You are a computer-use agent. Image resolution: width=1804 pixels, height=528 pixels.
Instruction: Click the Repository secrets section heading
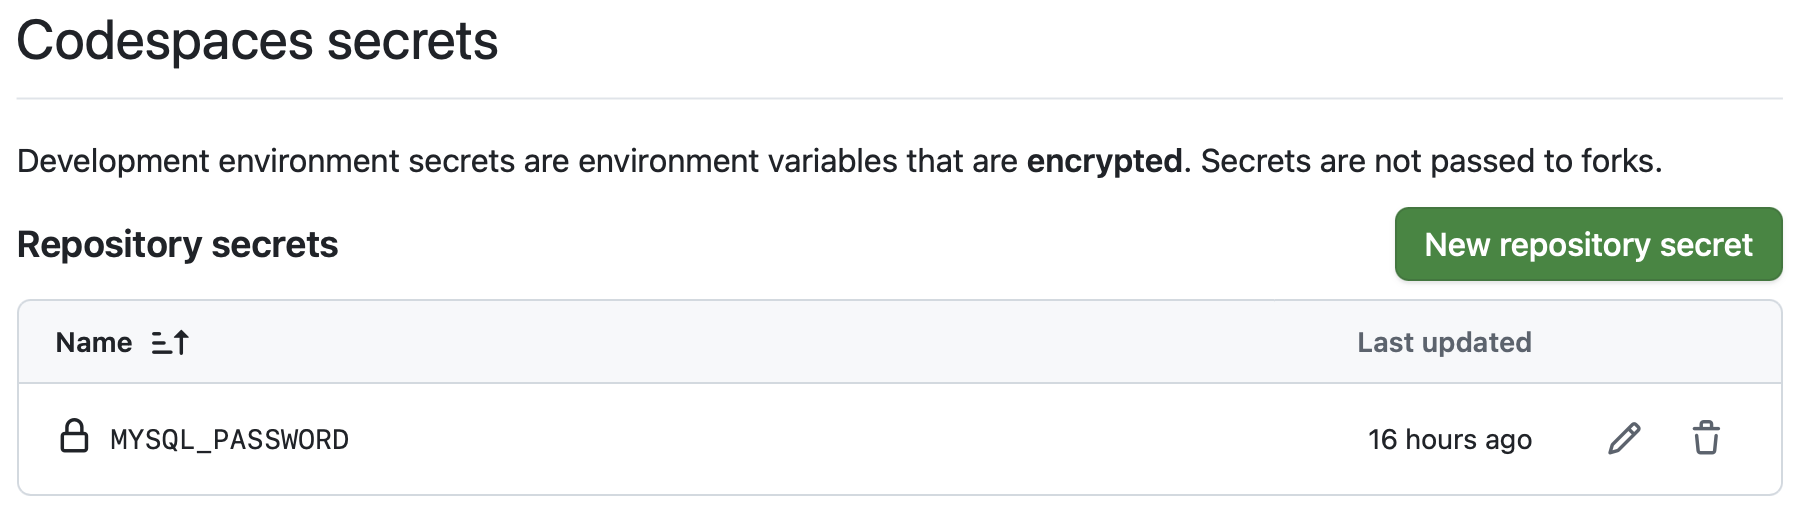tap(178, 245)
